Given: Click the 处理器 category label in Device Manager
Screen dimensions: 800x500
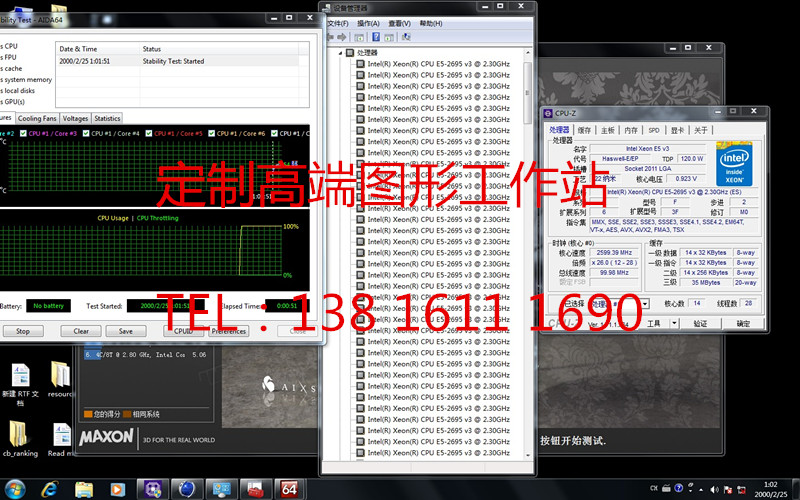Looking at the screenshot, I should pyautogui.click(x=367, y=53).
